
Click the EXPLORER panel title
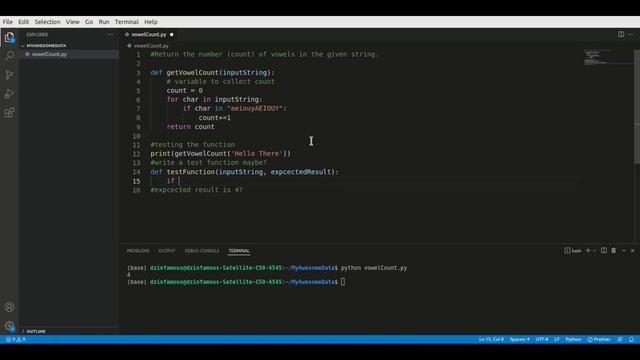[x=37, y=35]
